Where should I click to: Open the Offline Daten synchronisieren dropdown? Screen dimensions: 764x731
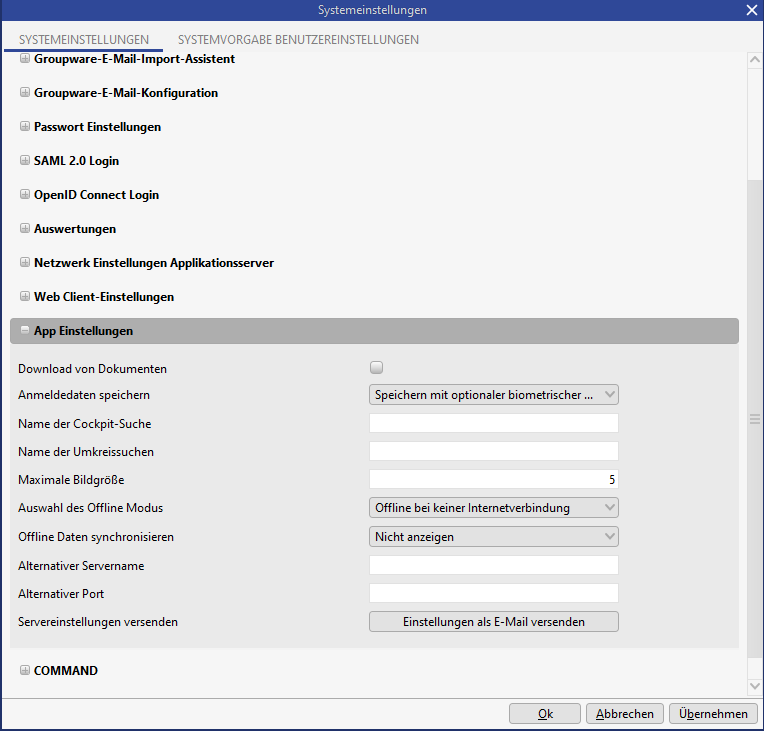[x=494, y=537]
